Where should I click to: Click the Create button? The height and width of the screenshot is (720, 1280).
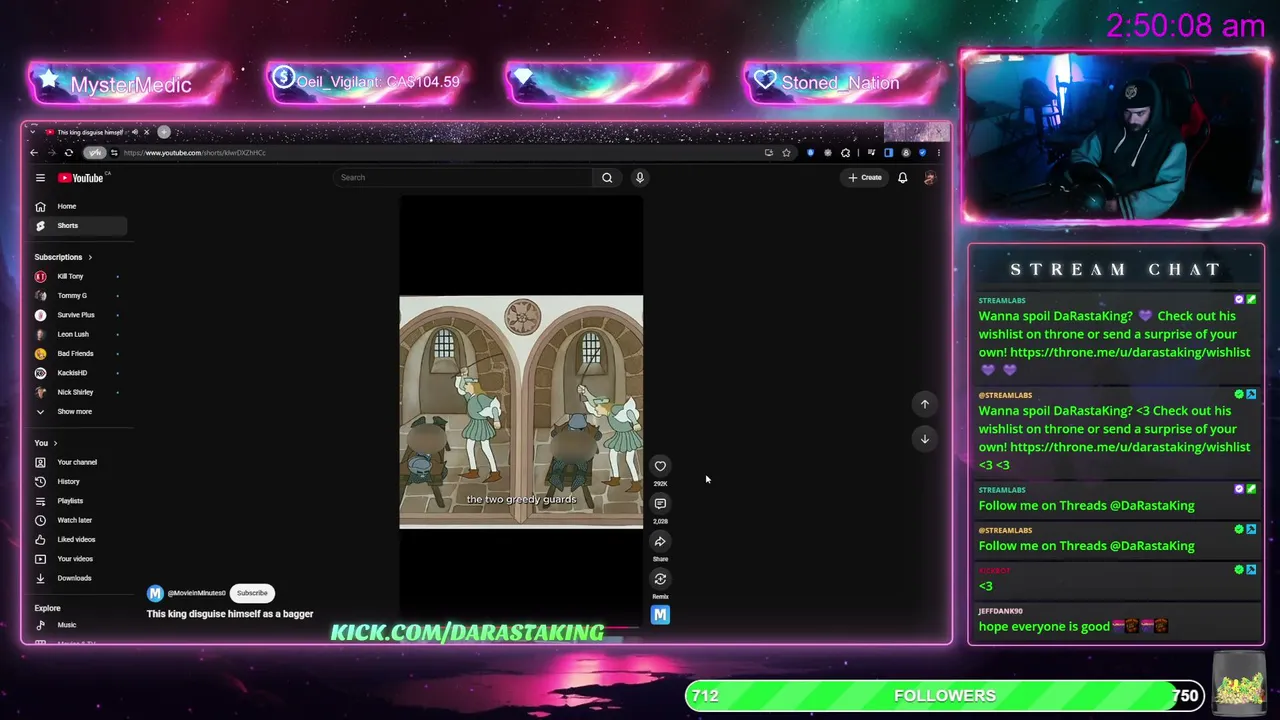865,178
